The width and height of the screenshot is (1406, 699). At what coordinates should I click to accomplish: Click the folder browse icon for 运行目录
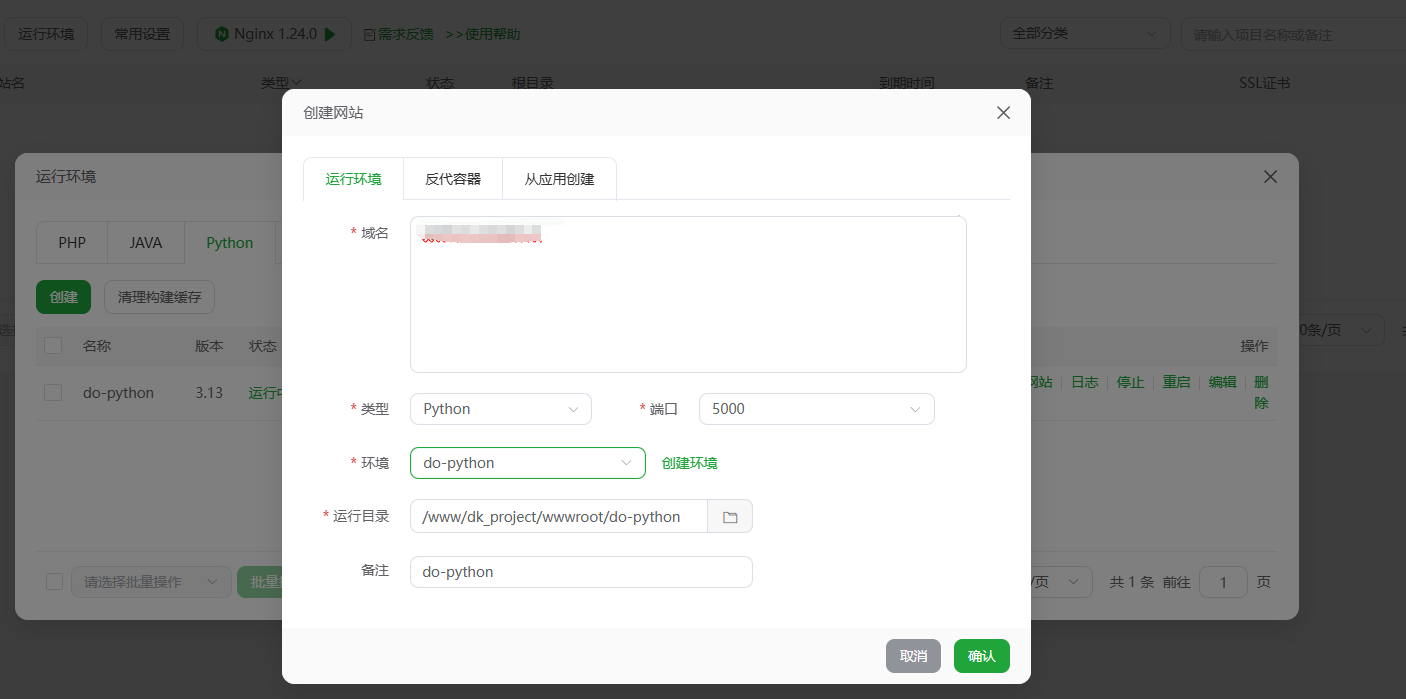tap(730, 517)
